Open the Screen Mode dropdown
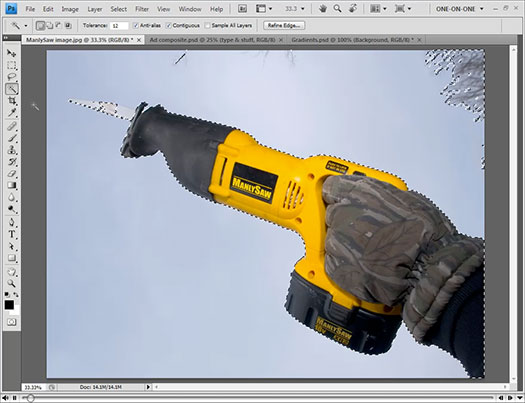The height and width of the screenshot is (403, 525). [403, 9]
